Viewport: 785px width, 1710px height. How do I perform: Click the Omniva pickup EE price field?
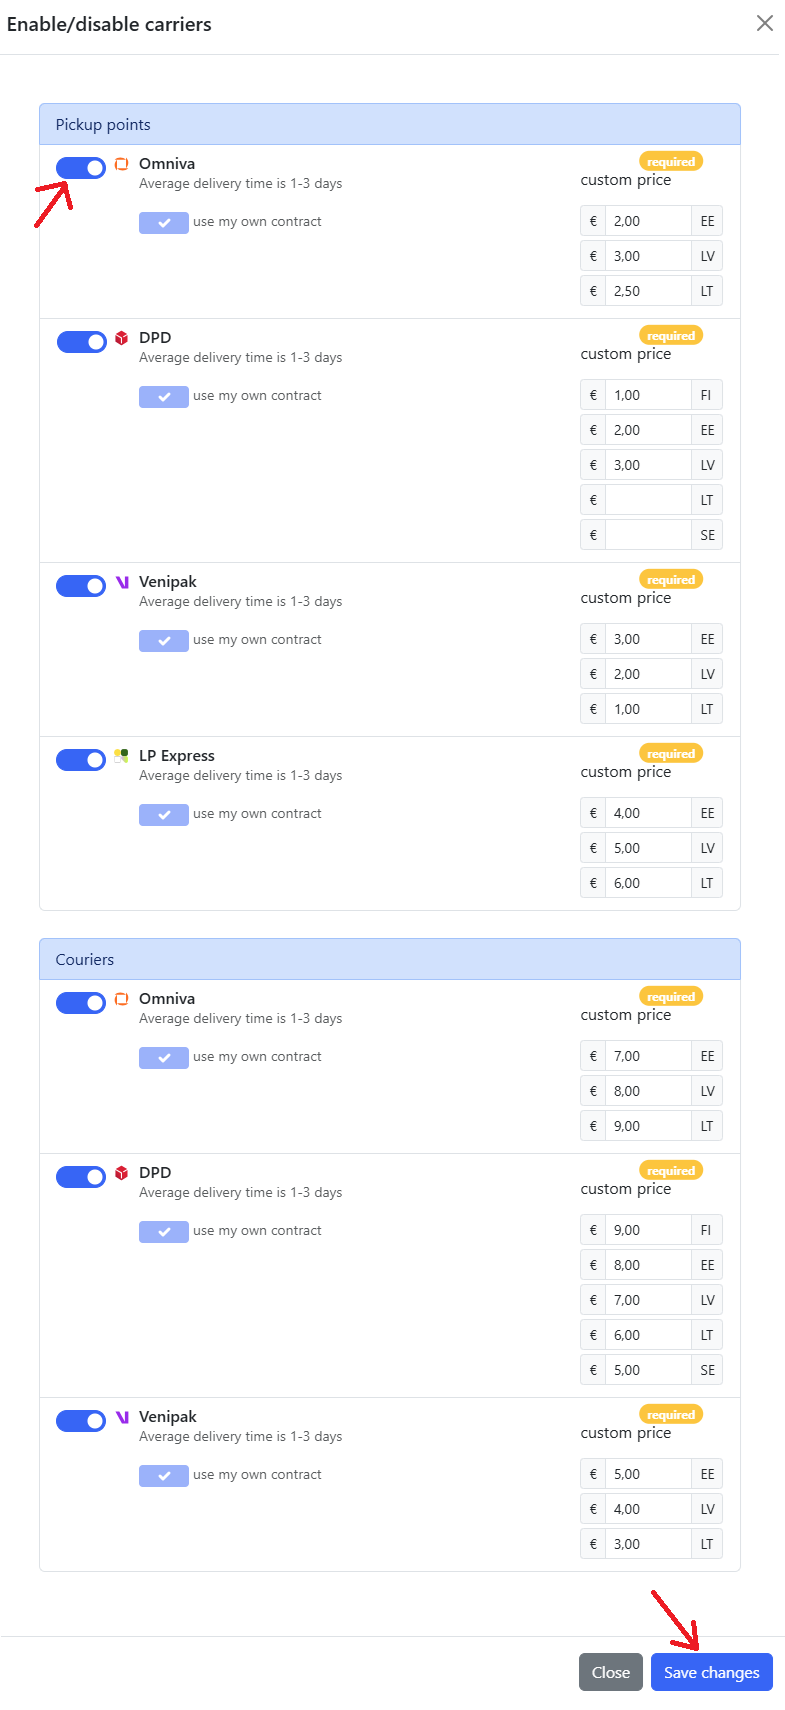tap(648, 221)
